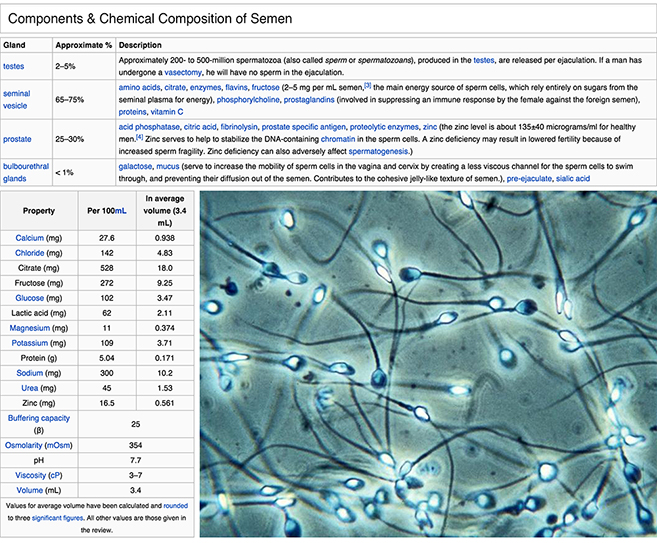This screenshot has height=543, width=657.
Task: Click the mucus link
Action: pyautogui.click(x=168, y=166)
